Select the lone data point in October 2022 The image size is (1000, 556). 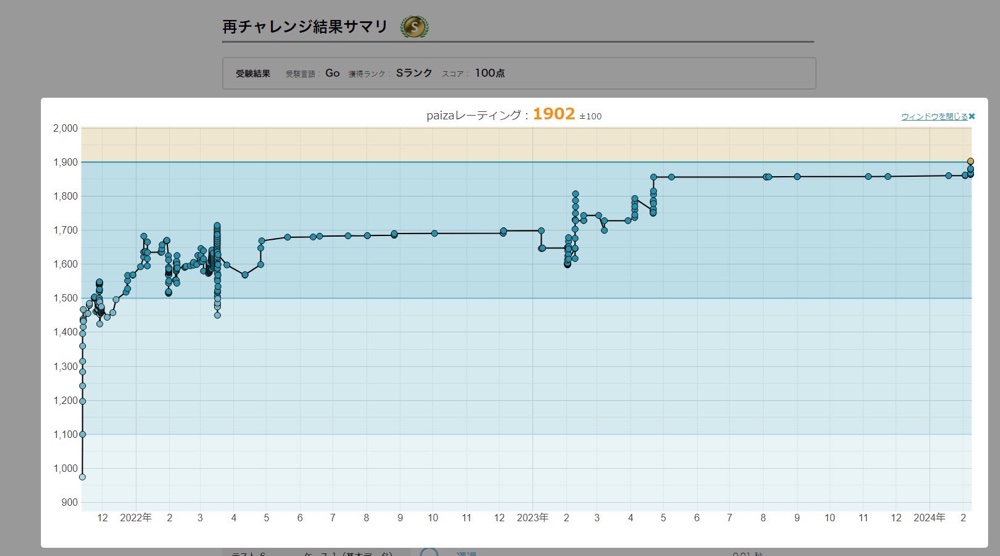point(434,233)
